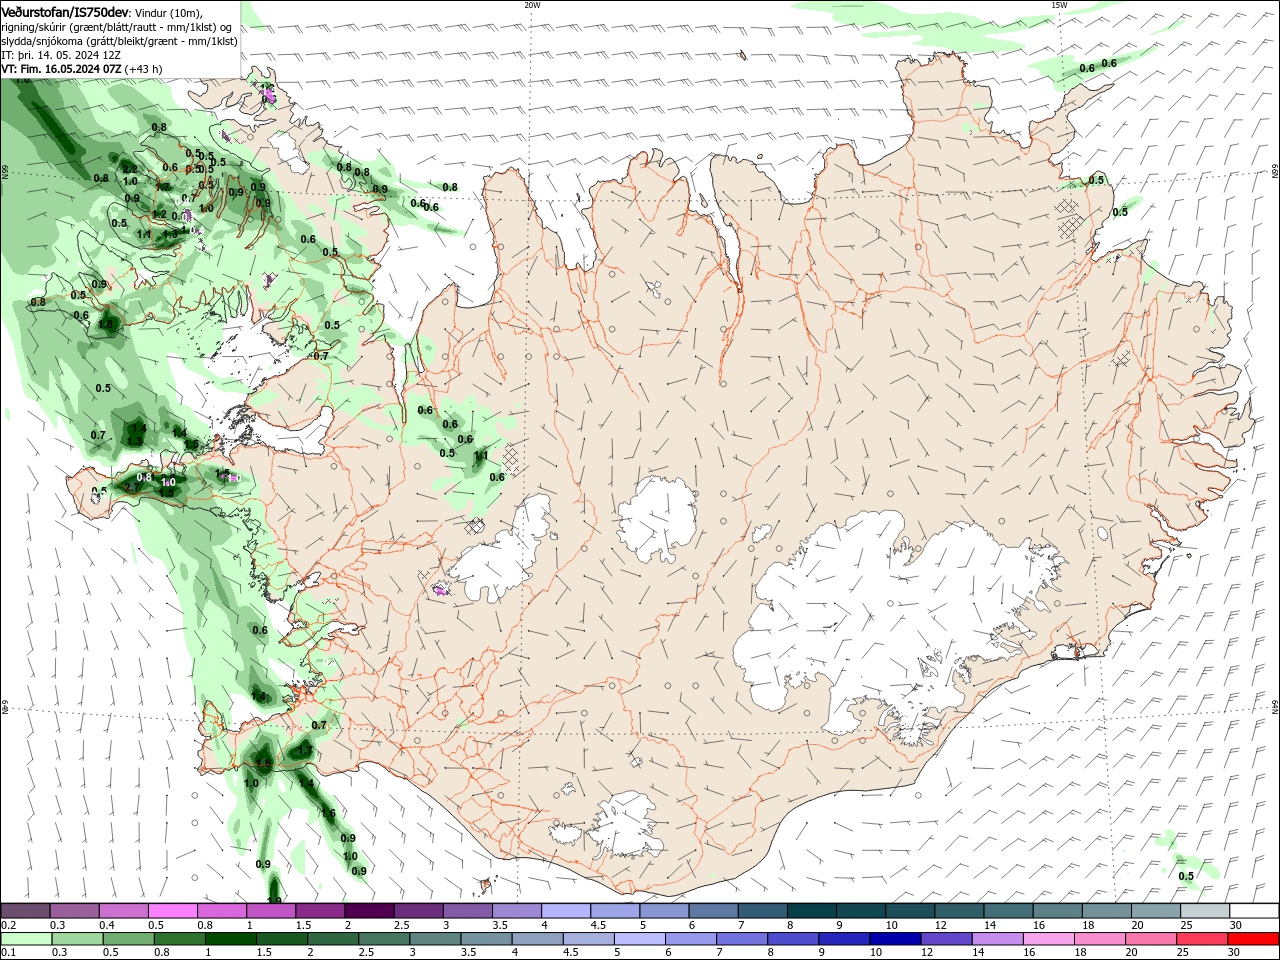The image size is (1280, 960).
Task: Click the pale green 0.1 swatch, bottom legend row
Action: pyautogui.click(x=26, y=939)
